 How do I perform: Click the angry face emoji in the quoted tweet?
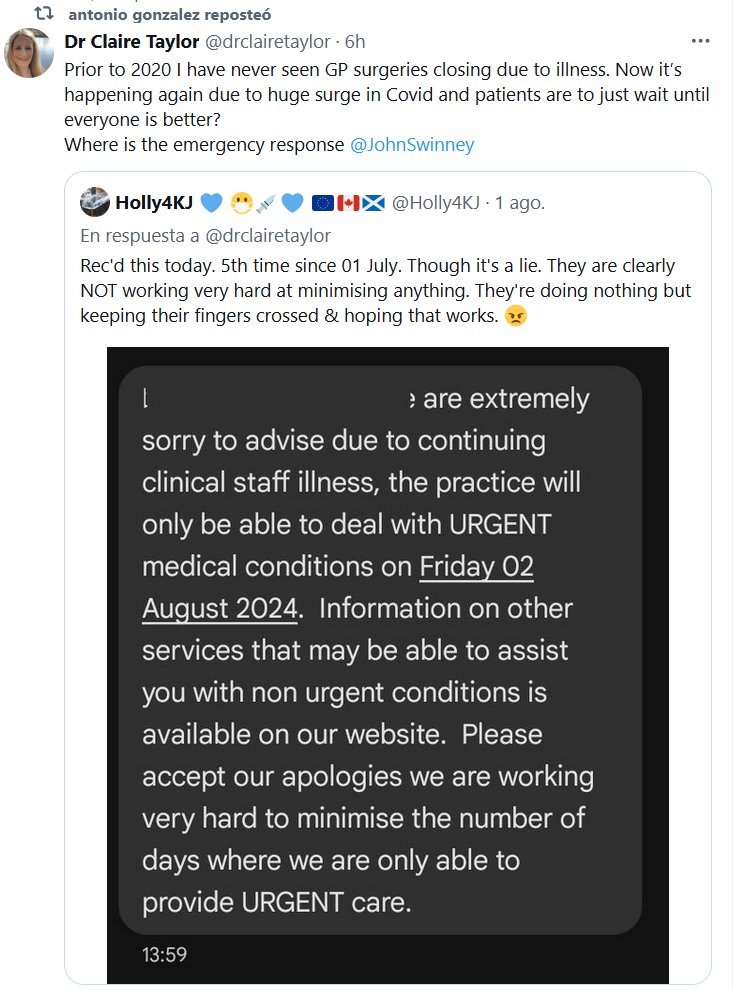coord(515,315)
